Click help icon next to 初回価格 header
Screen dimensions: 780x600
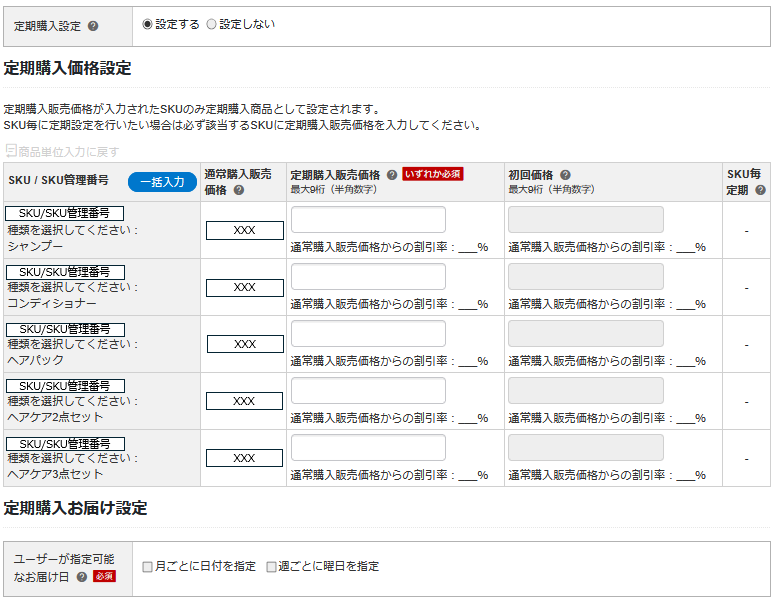click(x=566, y=174)
